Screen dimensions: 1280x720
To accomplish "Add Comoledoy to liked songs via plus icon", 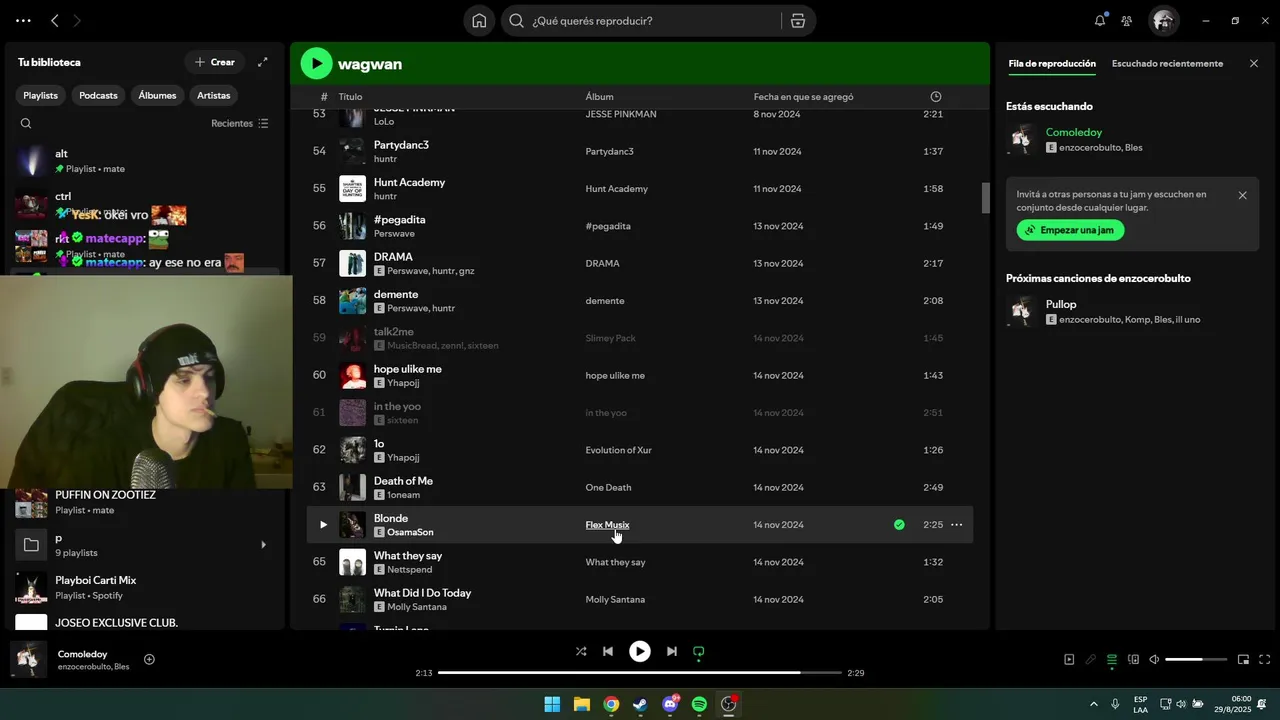I will click(149, 659).
